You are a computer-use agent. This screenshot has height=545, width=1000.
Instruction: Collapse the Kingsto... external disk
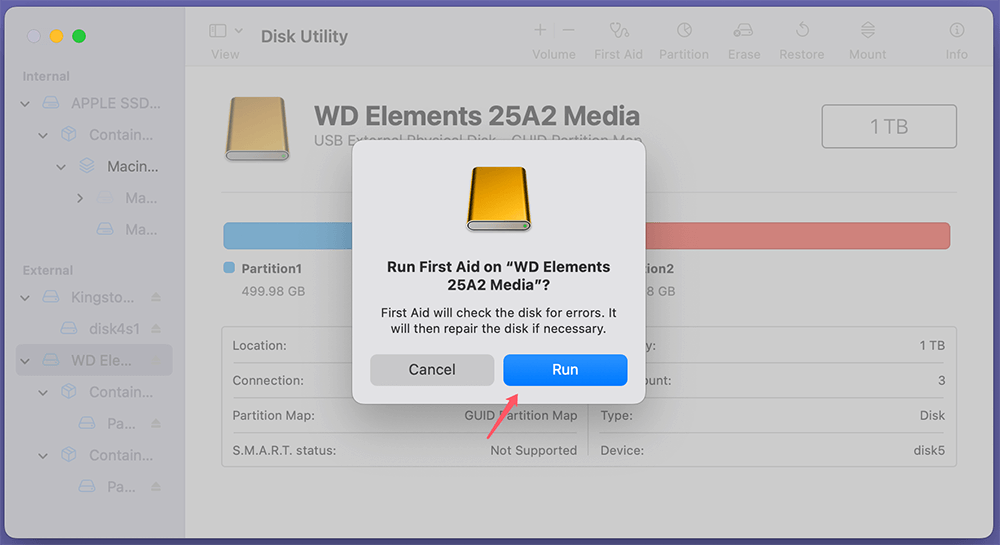[x=25, y=298]
